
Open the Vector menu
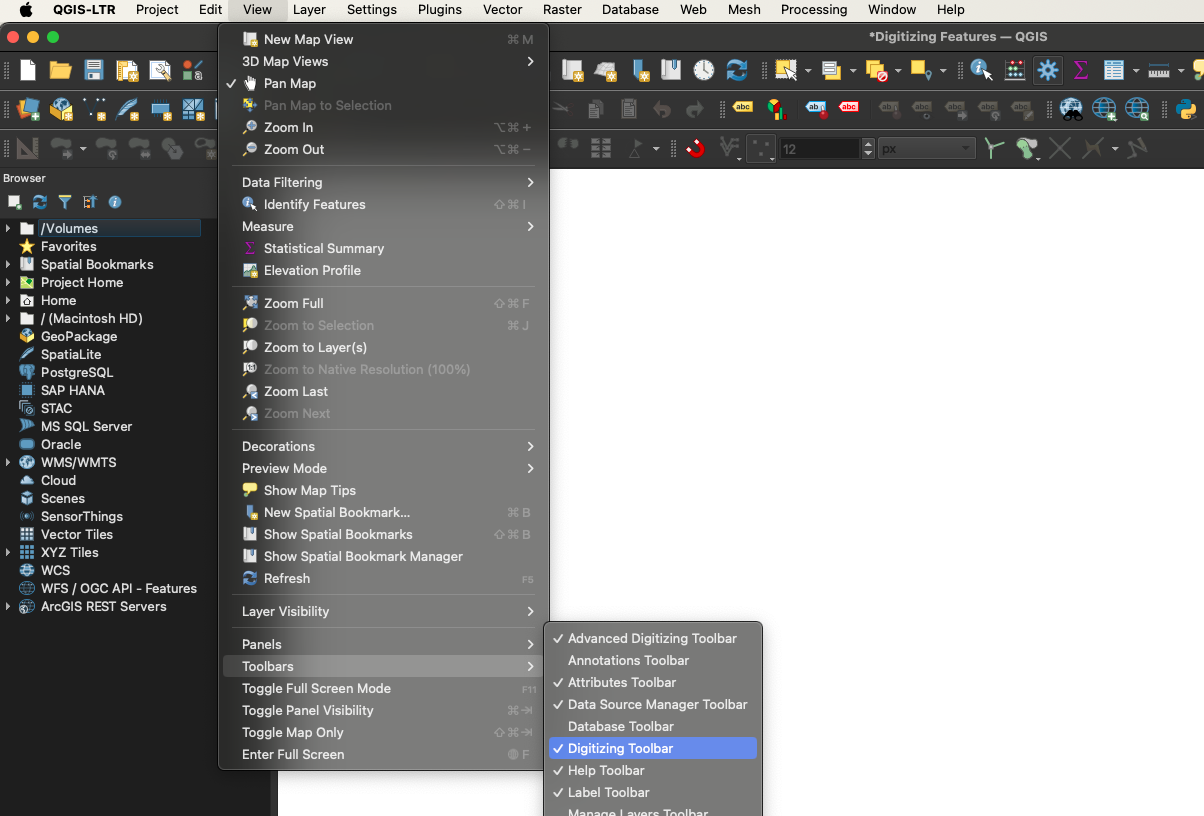coord(502,9)
